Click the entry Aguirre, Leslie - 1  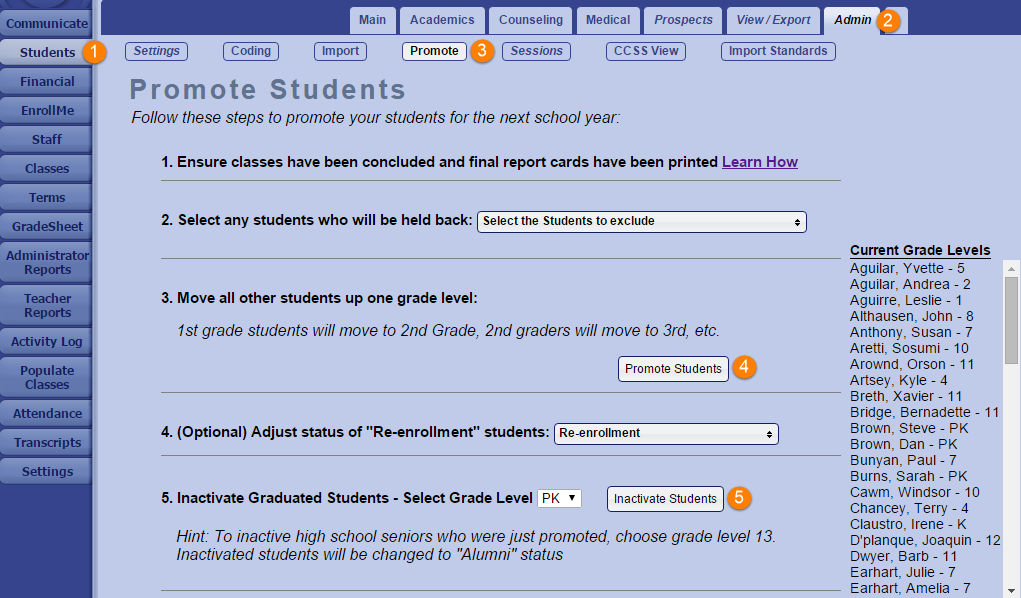[x=906, y=300]
